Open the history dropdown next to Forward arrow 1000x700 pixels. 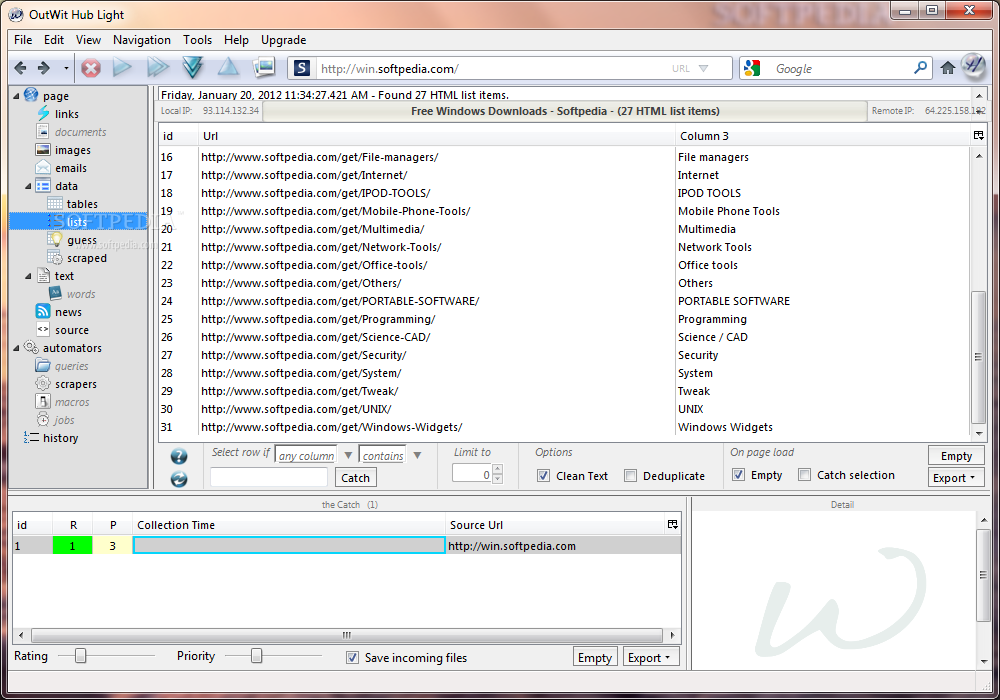pos(66,68)
